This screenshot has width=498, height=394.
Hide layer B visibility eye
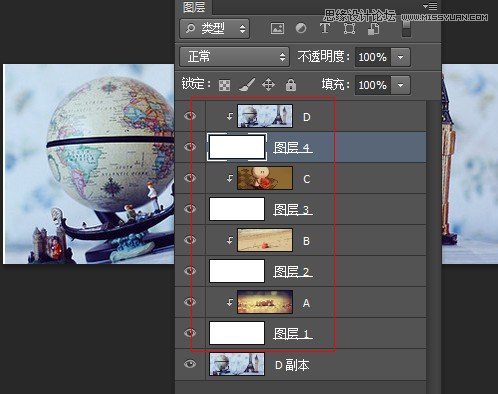pyautogui.click(x=190, y=240)
